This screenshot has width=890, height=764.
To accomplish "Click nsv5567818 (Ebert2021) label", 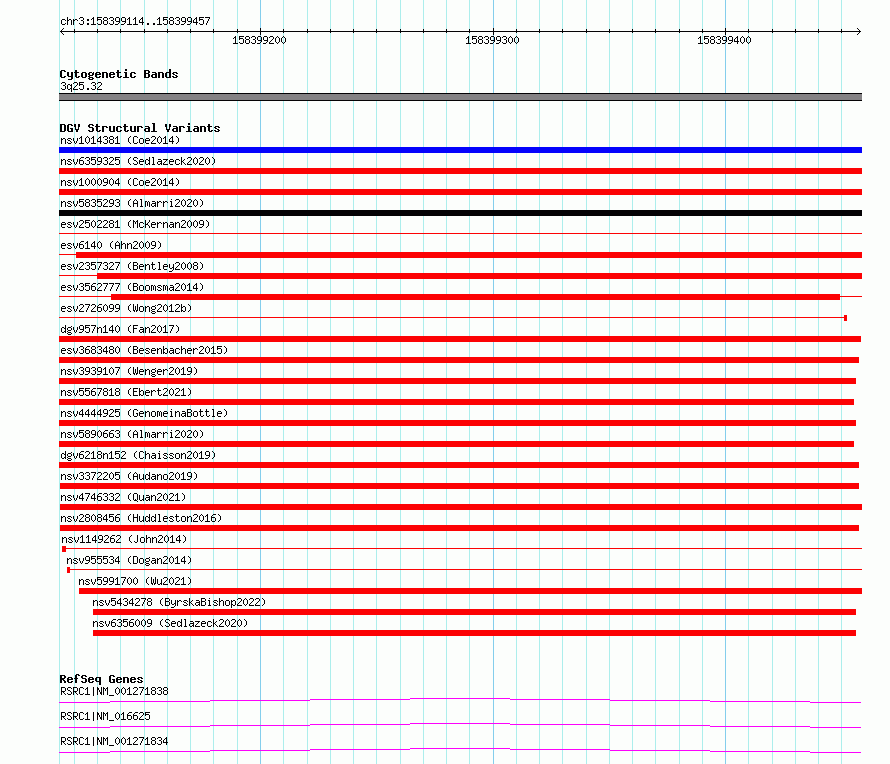I will (x=126, y=392).
